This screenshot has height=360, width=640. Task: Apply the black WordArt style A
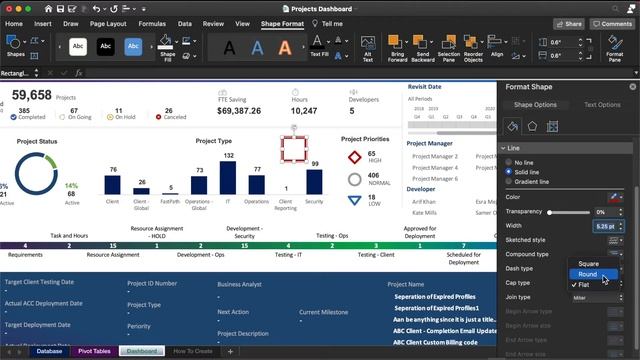point(229,48)
